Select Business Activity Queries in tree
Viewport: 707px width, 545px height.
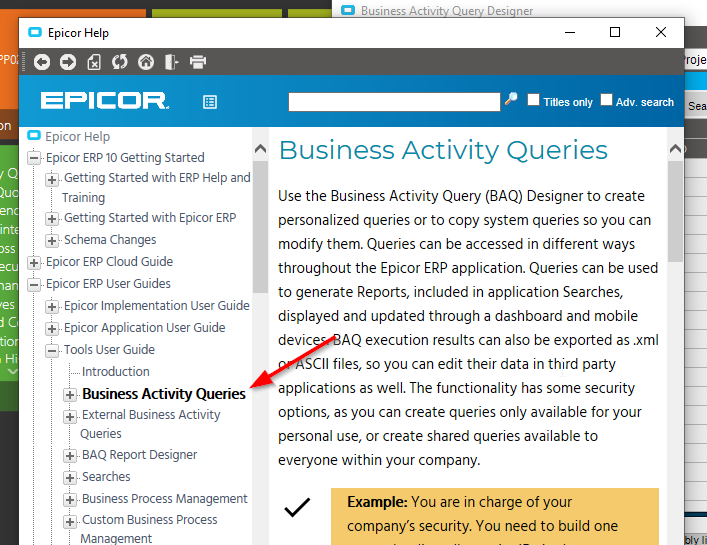(x=164, y=394)
